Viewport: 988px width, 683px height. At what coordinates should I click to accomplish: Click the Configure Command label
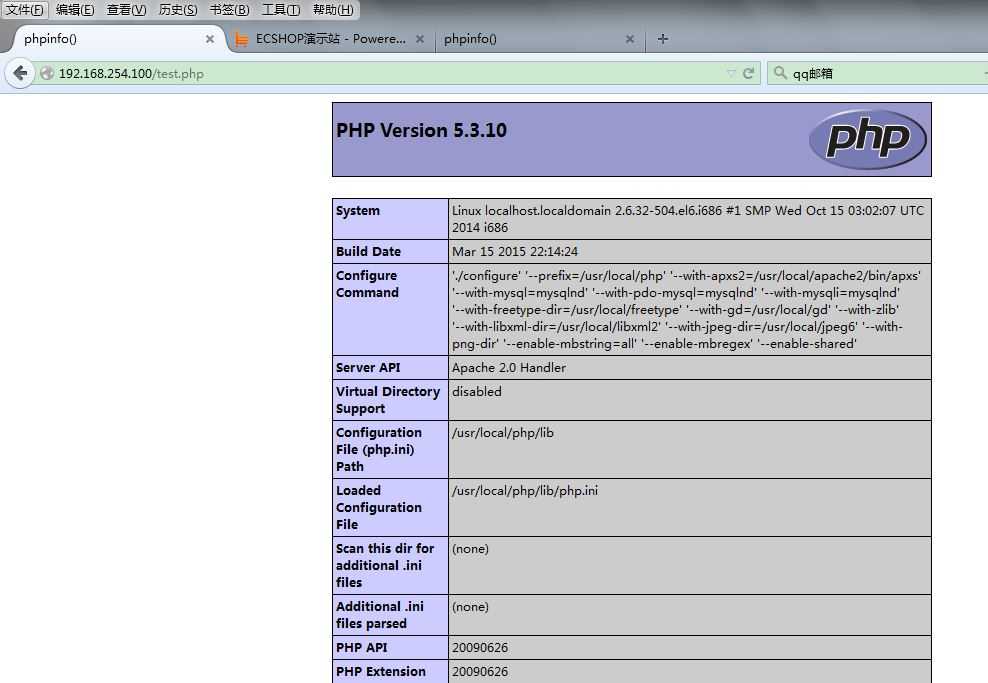pyautogui.click(x=367, y=284)
